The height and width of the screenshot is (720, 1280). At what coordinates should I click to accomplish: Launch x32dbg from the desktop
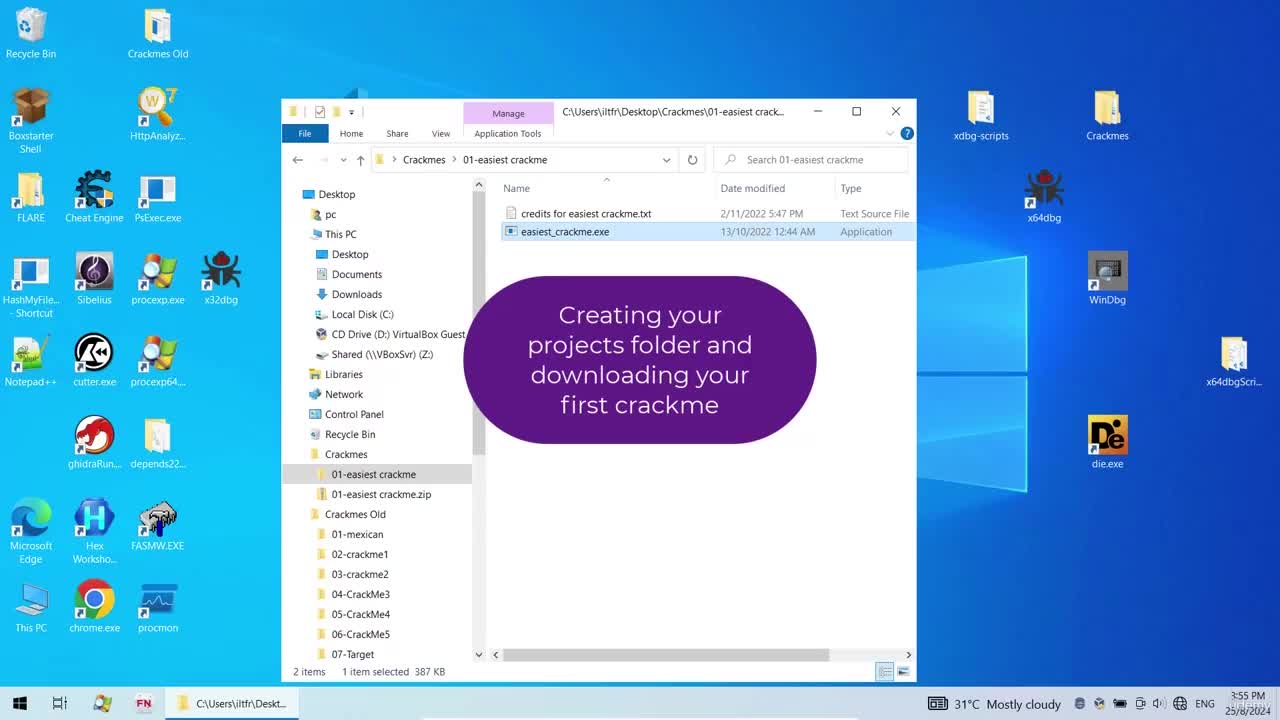click(221, 278)
